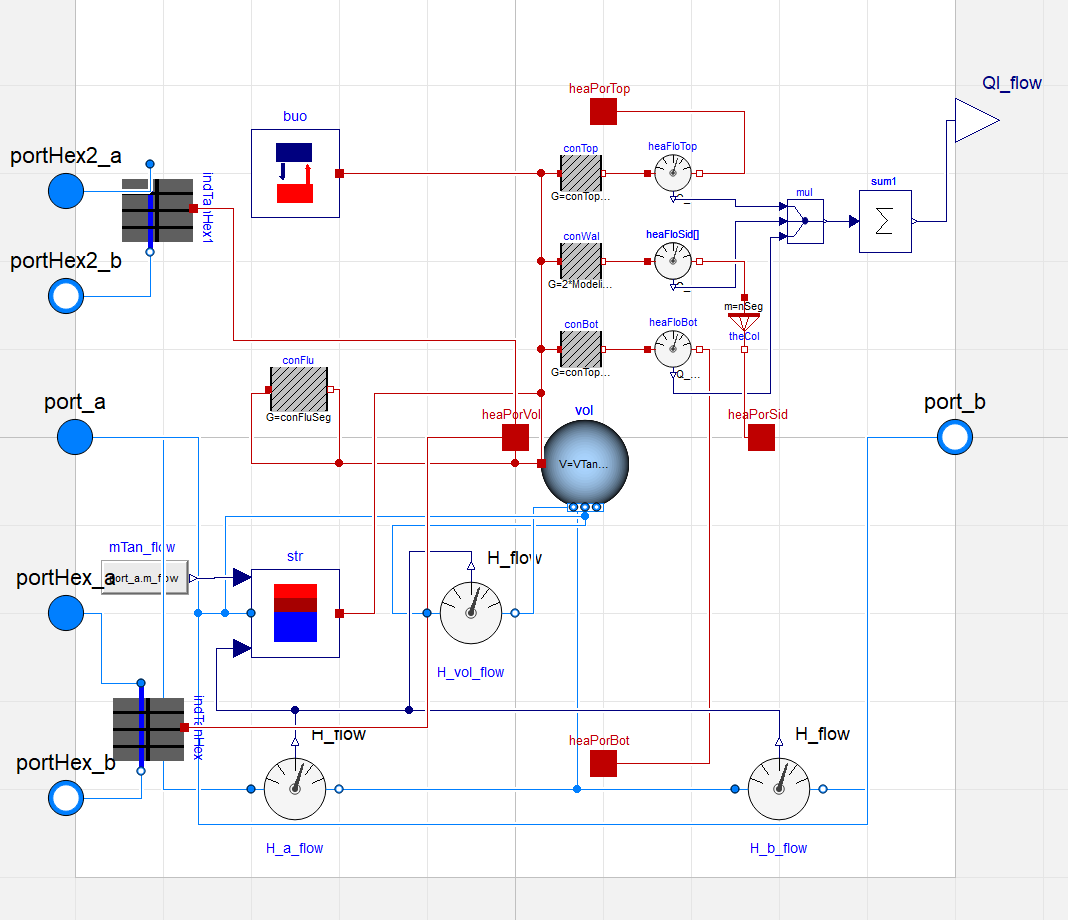Screen dimensions: 1068x920
Task: Click the conBot thermal conductor
Action: point(581,349)
